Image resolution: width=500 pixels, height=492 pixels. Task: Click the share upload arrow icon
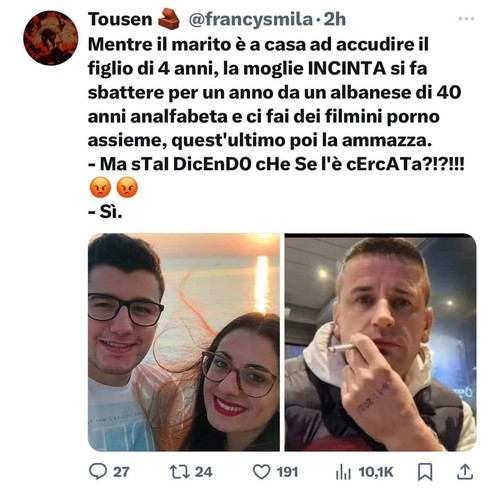point(465,472)
